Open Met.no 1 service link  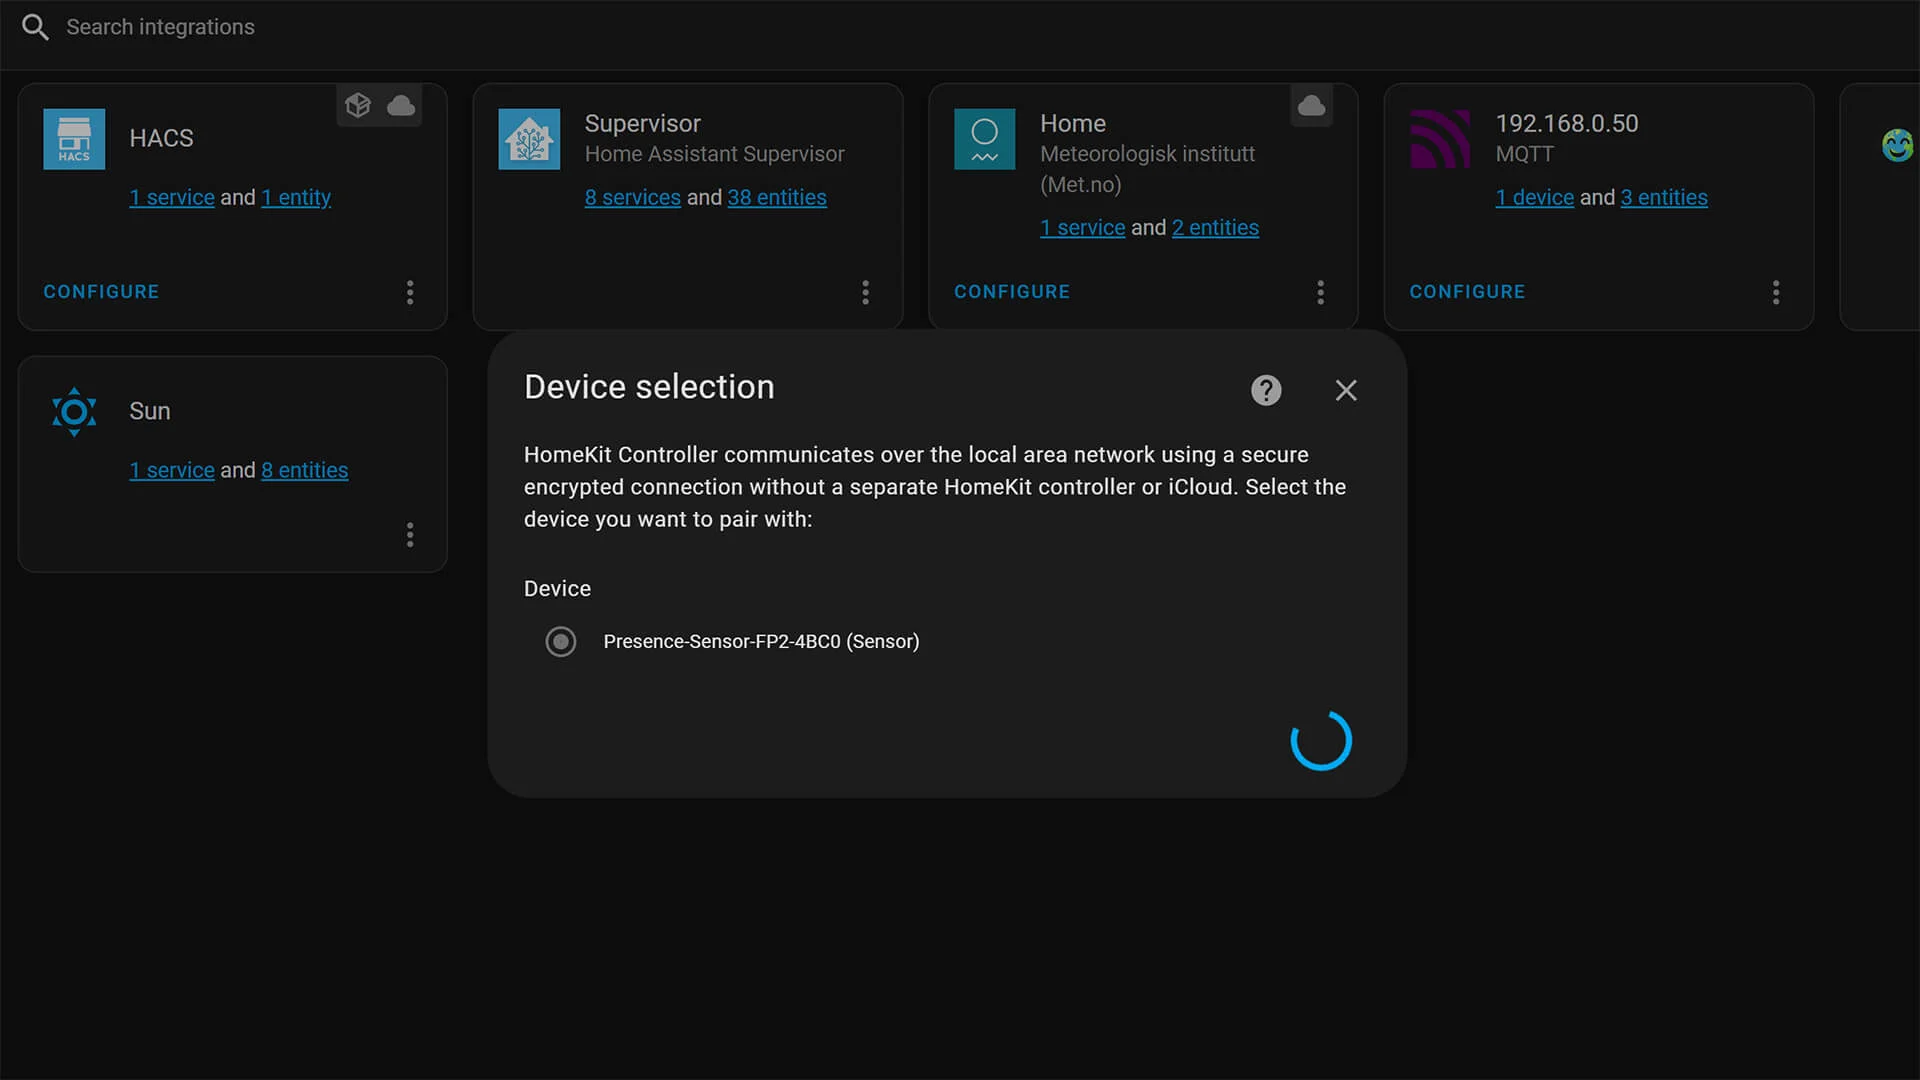click(x=1083, y=227)
